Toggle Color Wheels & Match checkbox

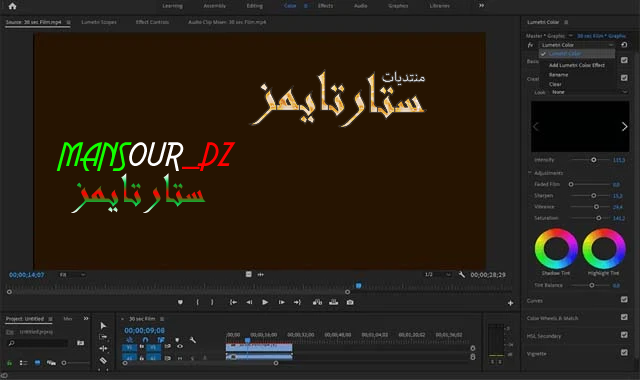624,317
